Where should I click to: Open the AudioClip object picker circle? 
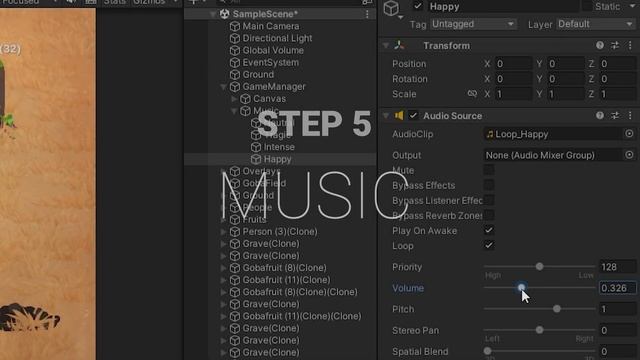629,133
